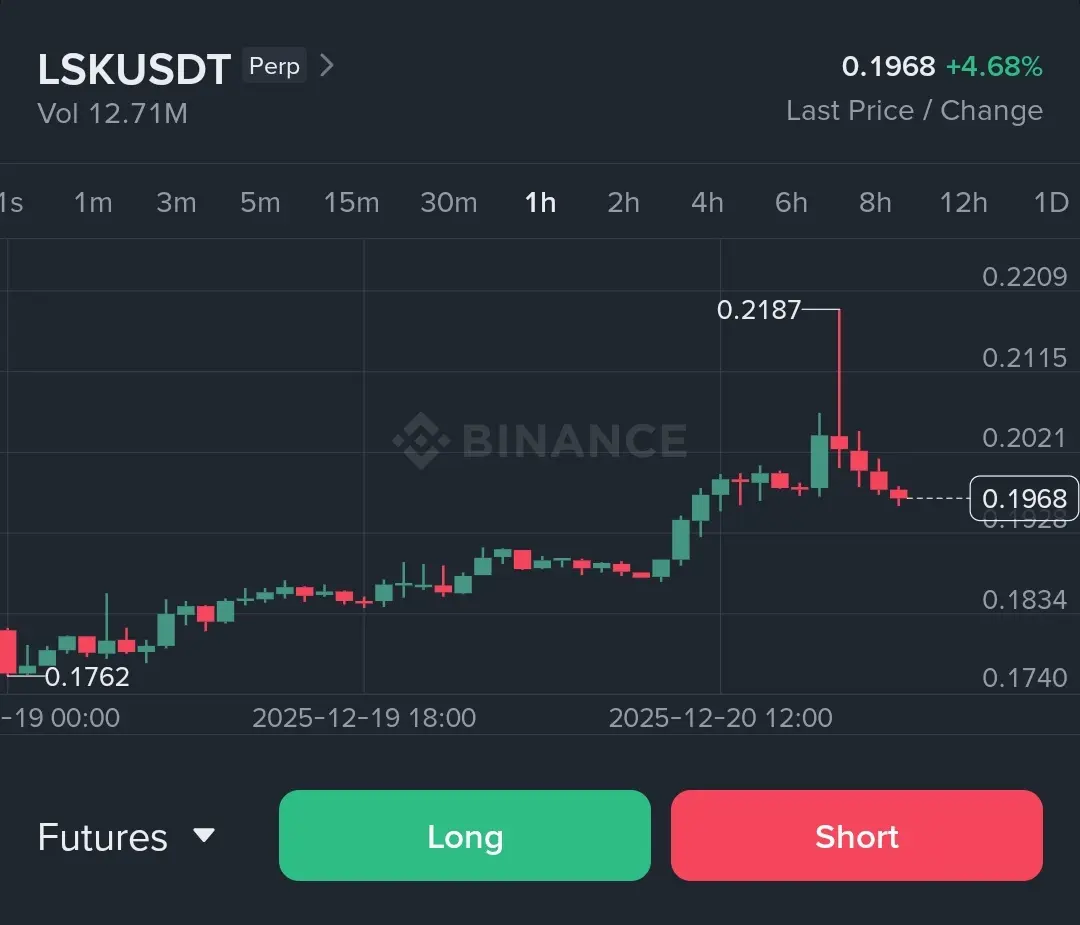Select the 15m chart interval

pyautogui.click(x=351, y=203)
